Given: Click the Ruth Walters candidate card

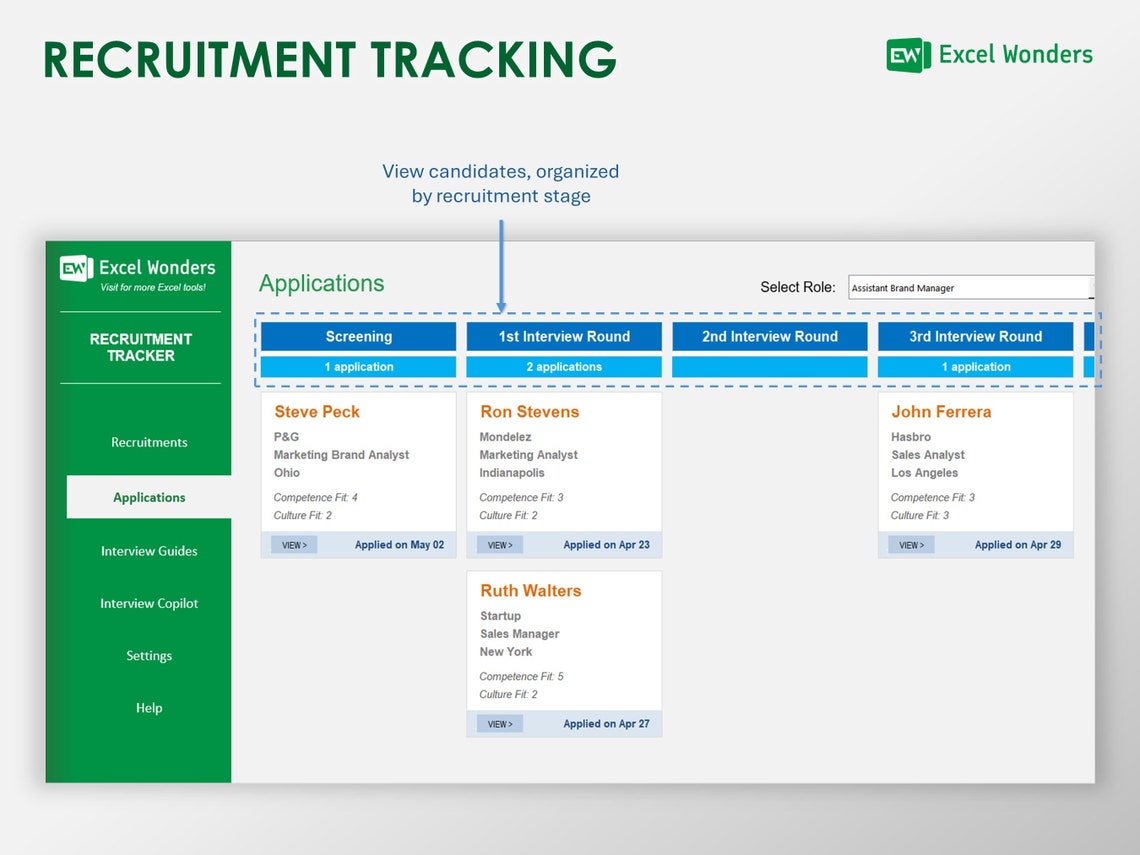Looking at the screenshot, I should (563, 650).
